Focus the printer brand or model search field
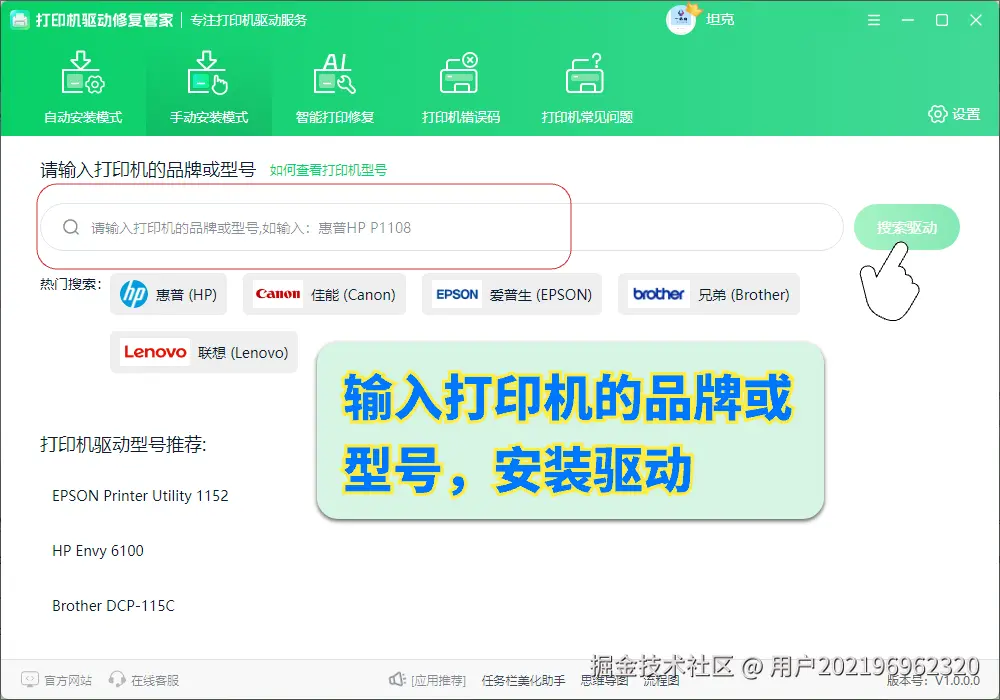The width and height of the screenshot is (1000, 700). pyautogui.click(x=441, y=227)
